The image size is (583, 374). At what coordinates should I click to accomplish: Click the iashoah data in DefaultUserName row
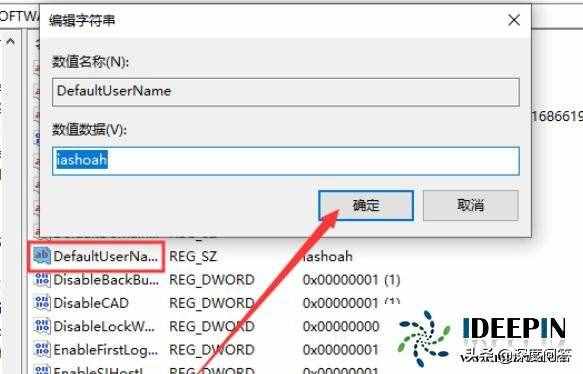coord(328,256)
